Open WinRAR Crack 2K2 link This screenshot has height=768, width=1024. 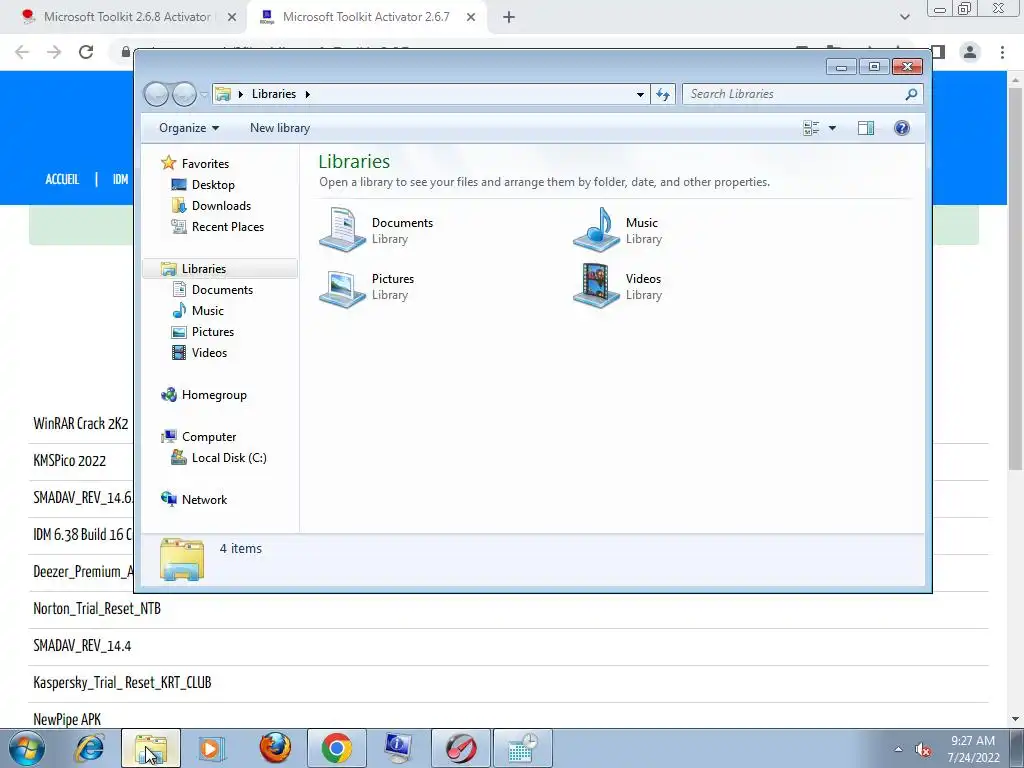pyautogui.click(x=81, y=424)
